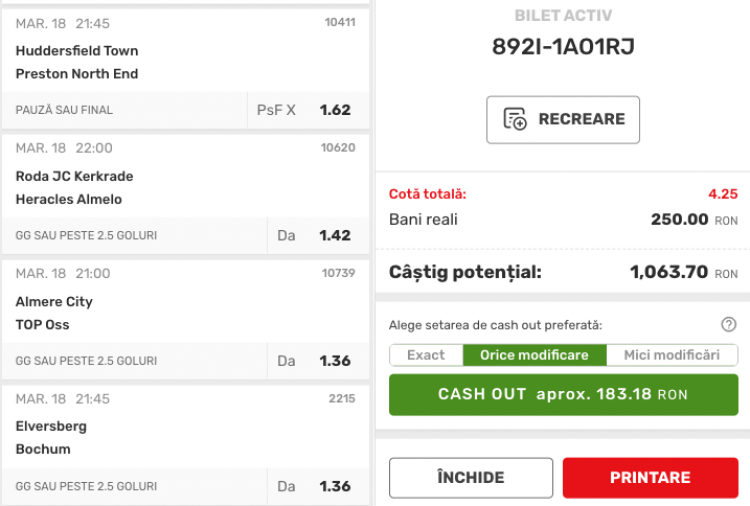Select the Exact cash out setting

point(426,355)
